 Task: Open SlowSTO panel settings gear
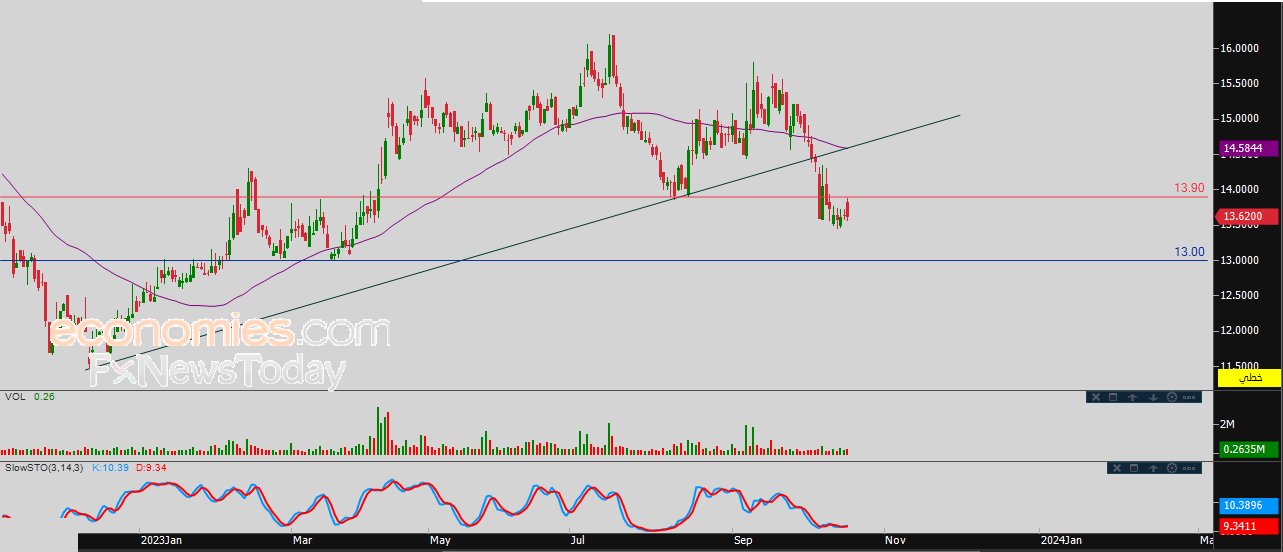tap(1172, 468)
